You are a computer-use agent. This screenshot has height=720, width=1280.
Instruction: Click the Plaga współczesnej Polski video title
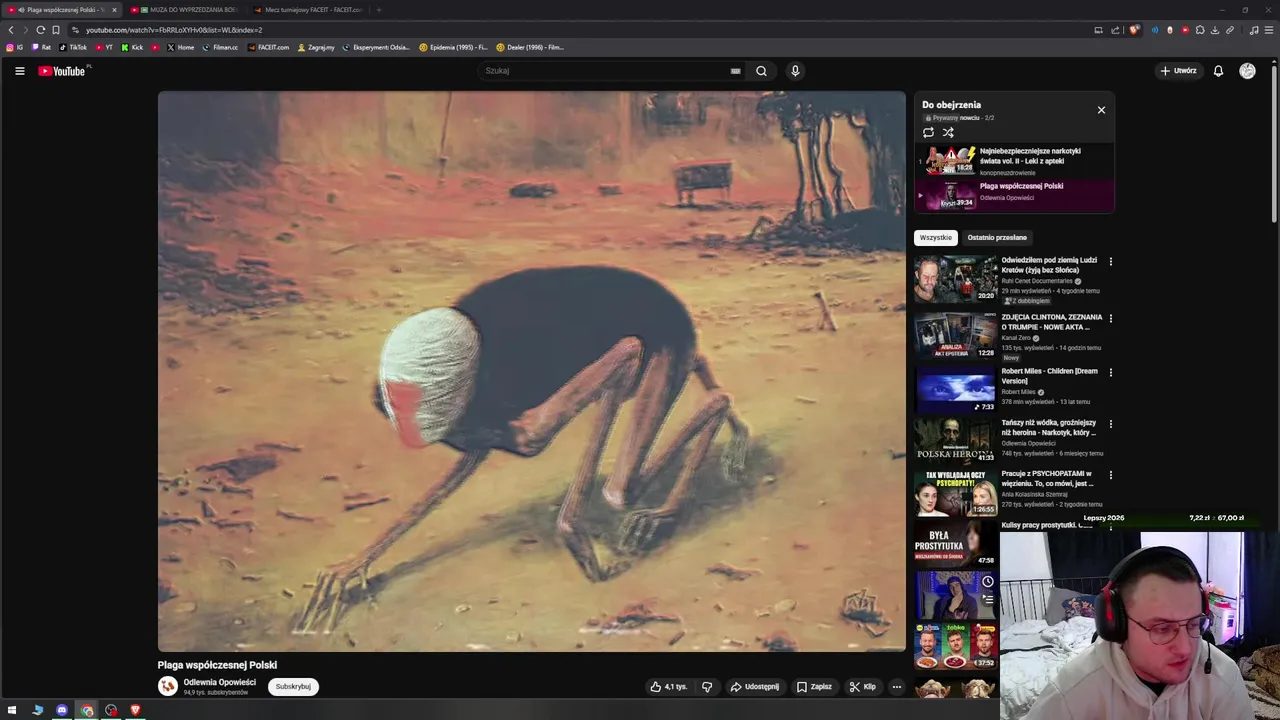[x=217, y=665]
